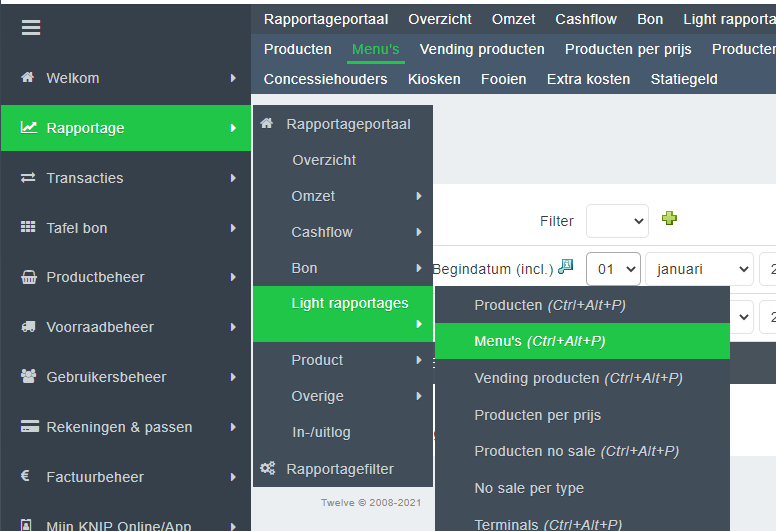Open the day dropdown showing 01
The height and width of the screenshot is (531, 776).
coord(613,269)
